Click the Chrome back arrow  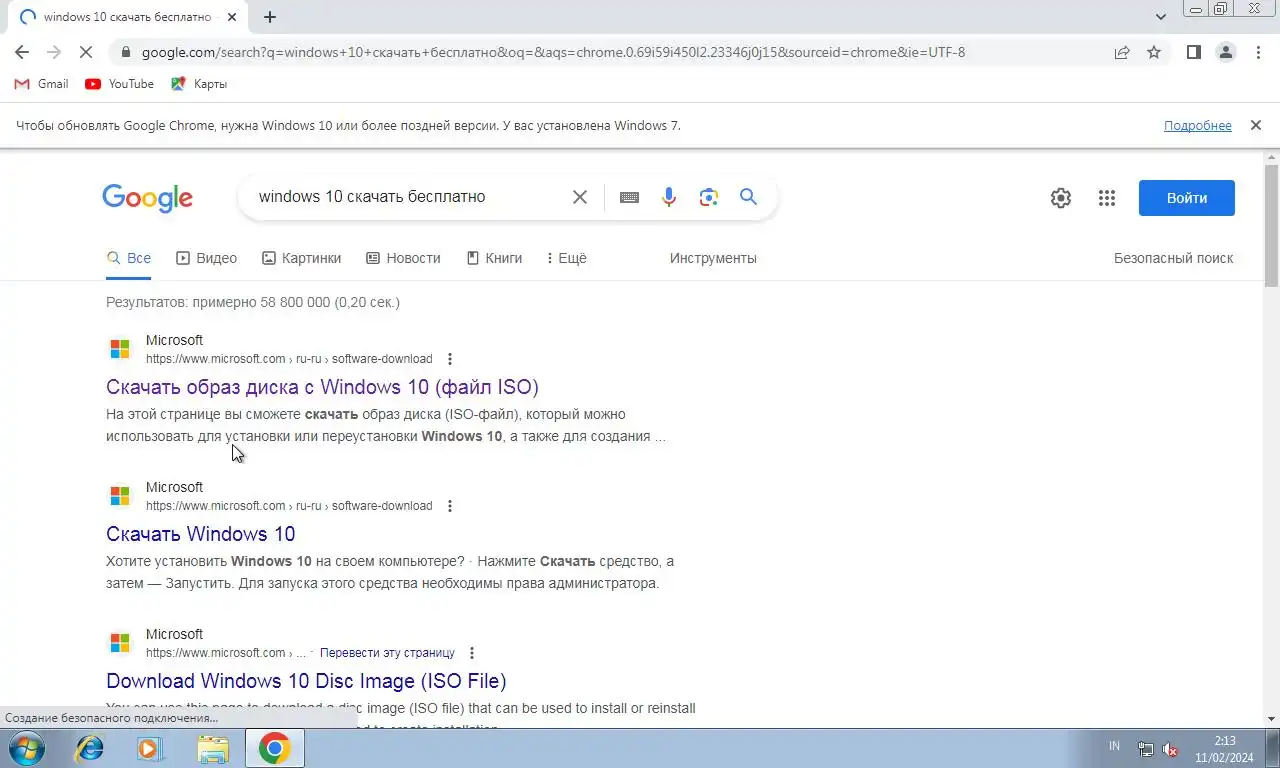point(22,52)
